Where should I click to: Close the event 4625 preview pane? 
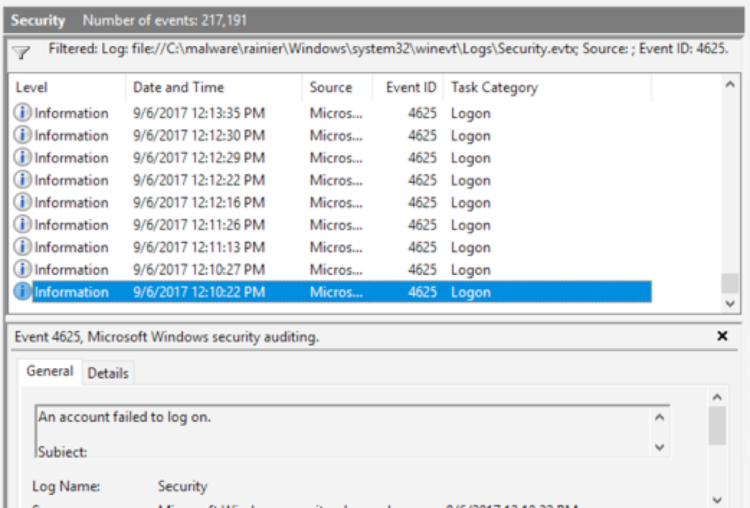tap(722, 337)
